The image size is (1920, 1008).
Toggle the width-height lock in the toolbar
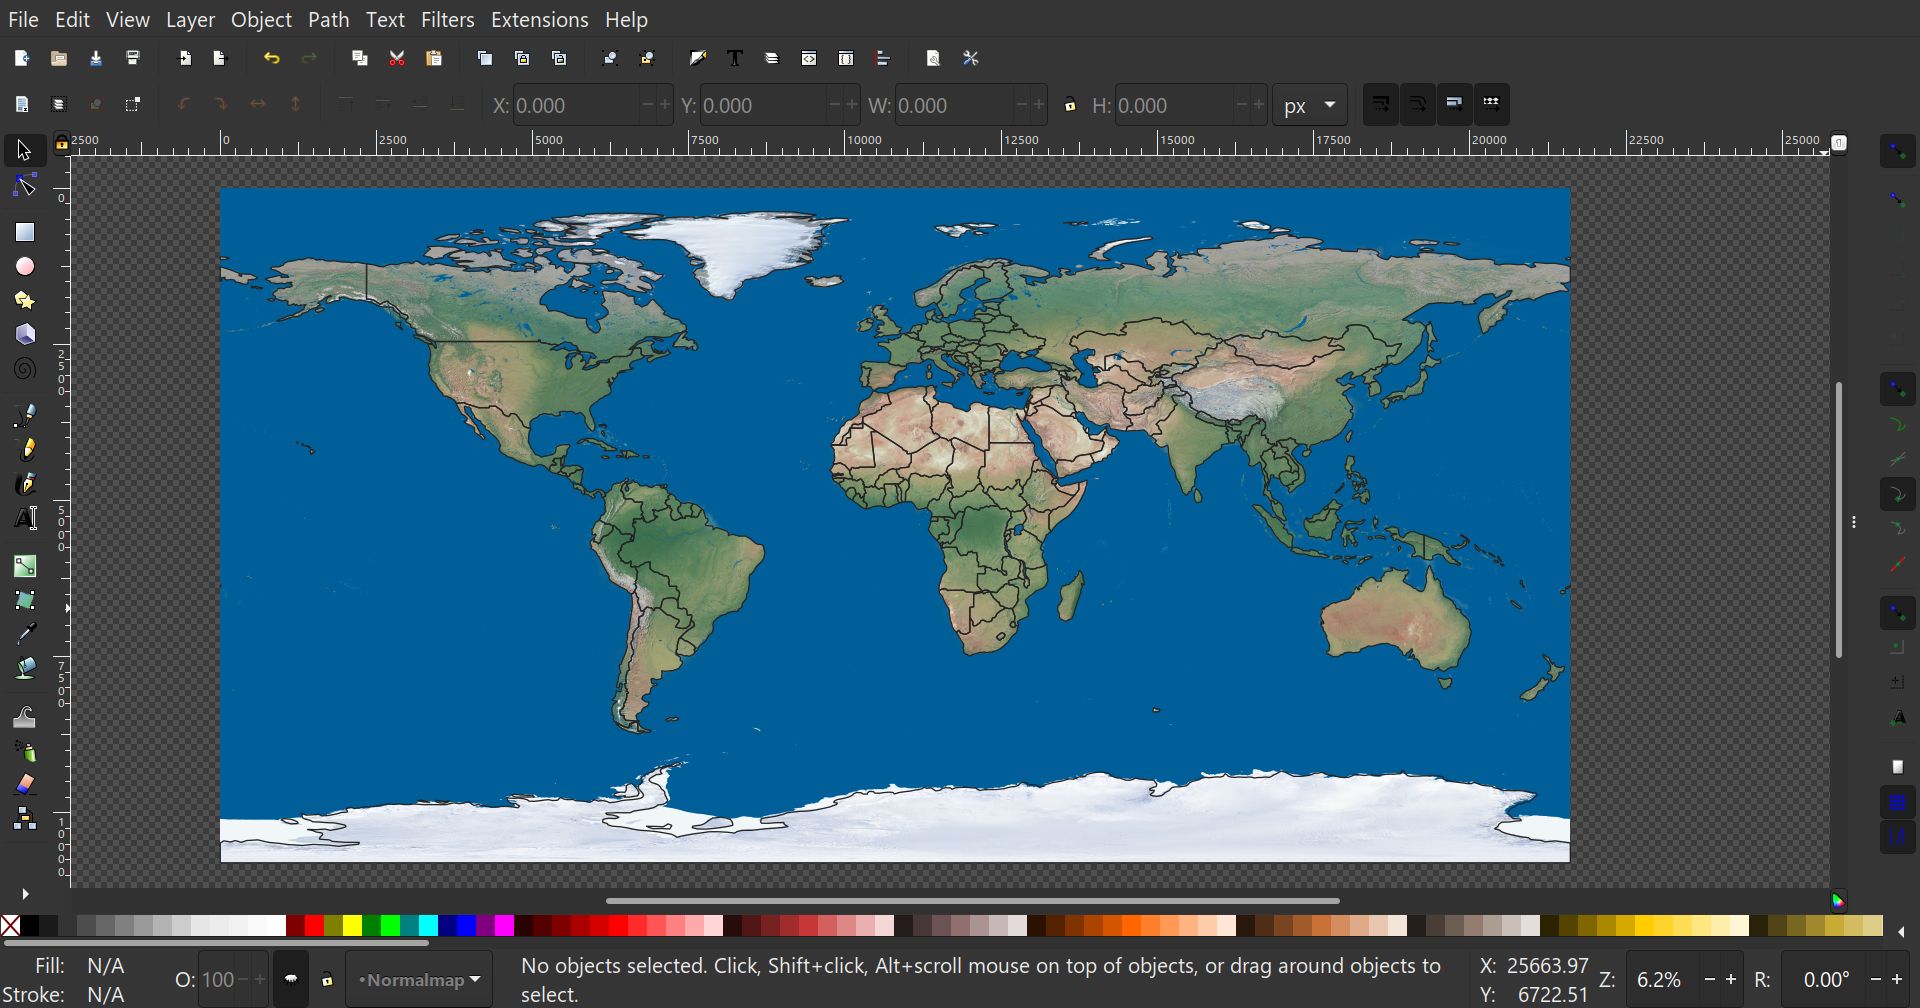click(x=1069, y=104)
